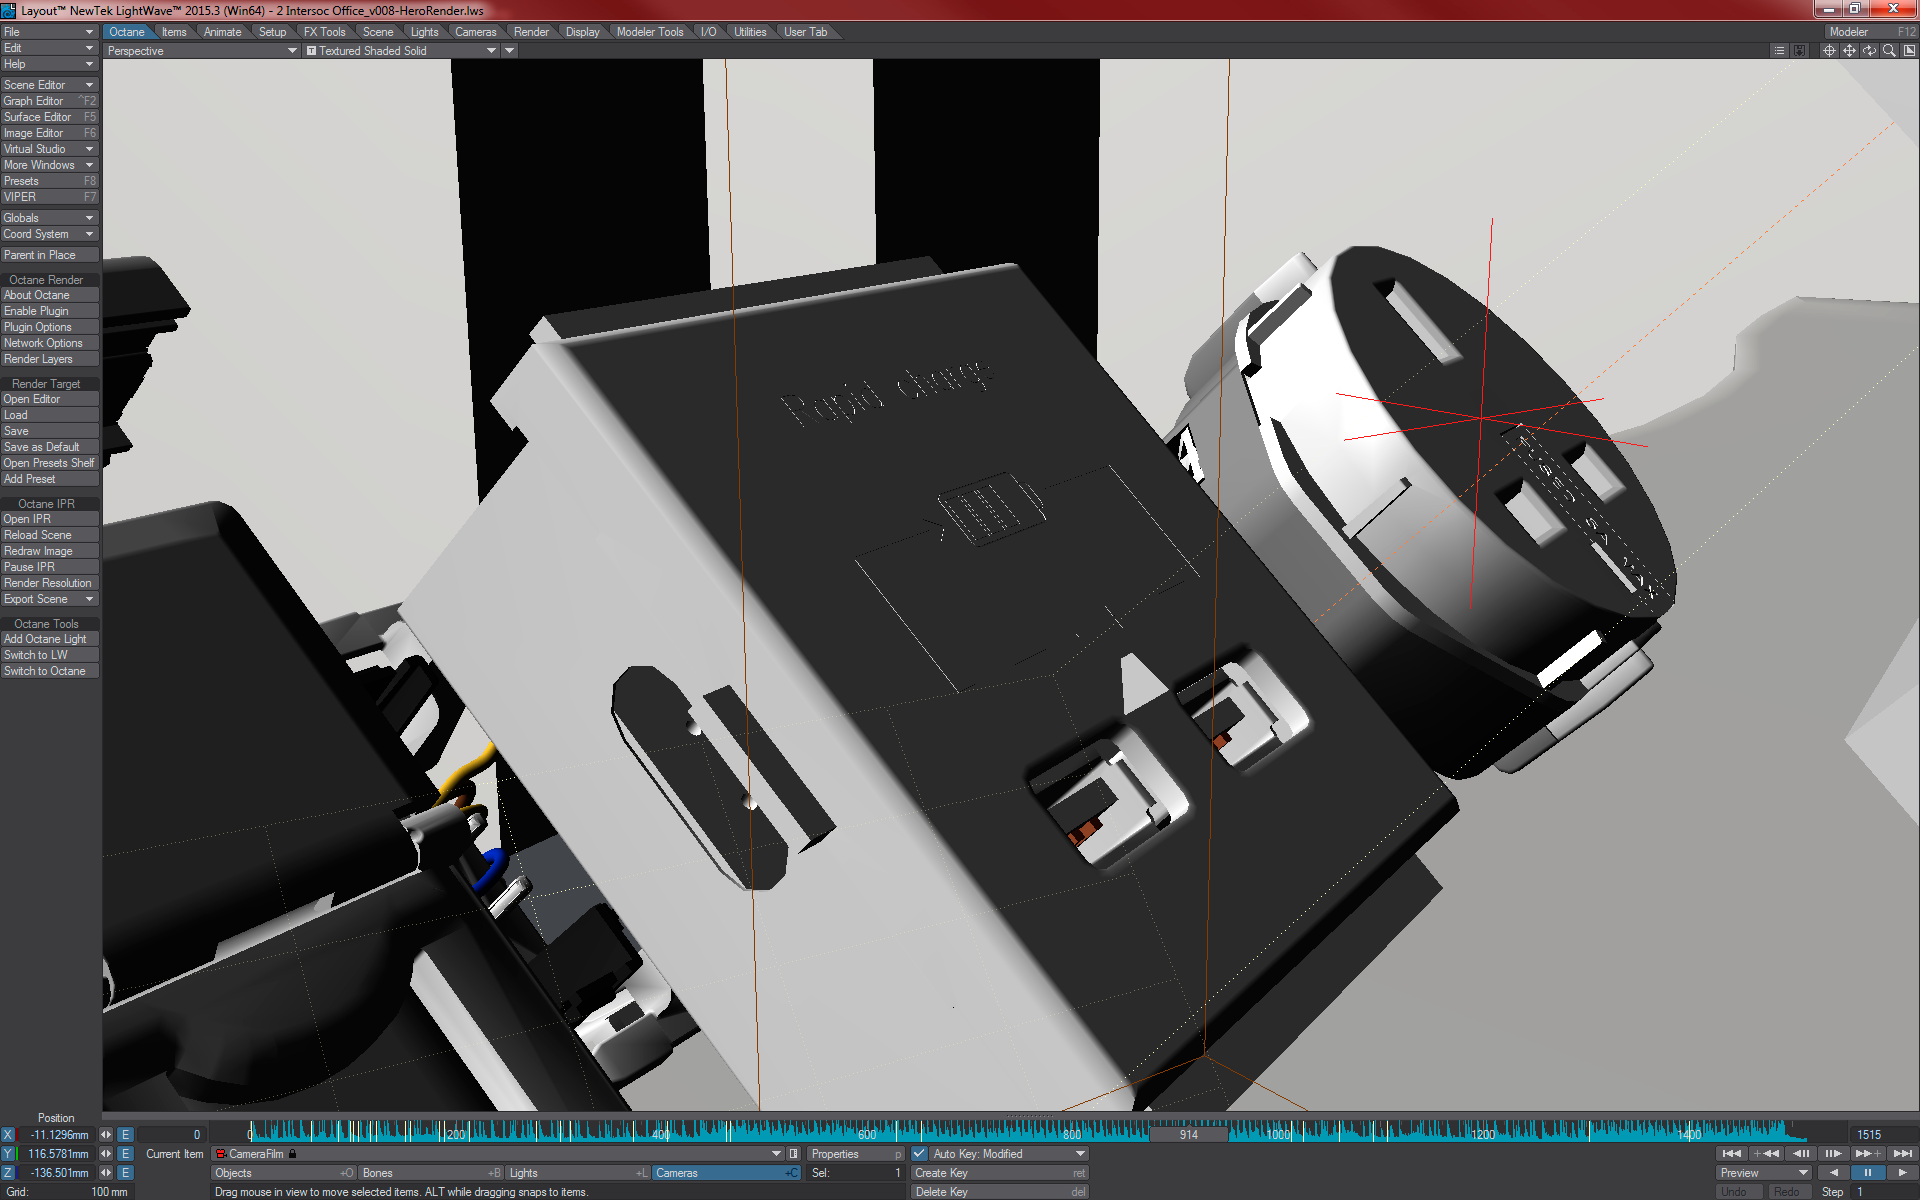Expand the Preview dropdown
Screen dimensions: 1920x1200
click(x=1764, y=1173)
